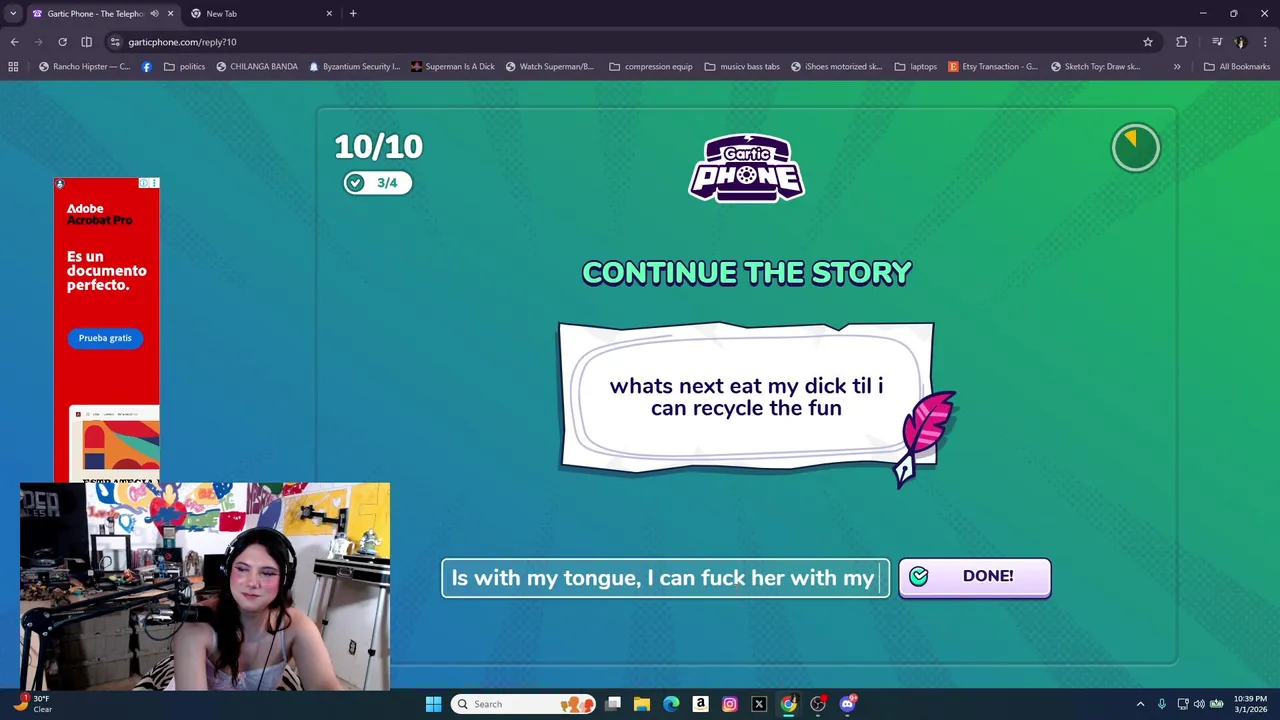1280x720 pixels.
Task: Launch Microsoft Edge from taskbar
Action: pos(671,704)
